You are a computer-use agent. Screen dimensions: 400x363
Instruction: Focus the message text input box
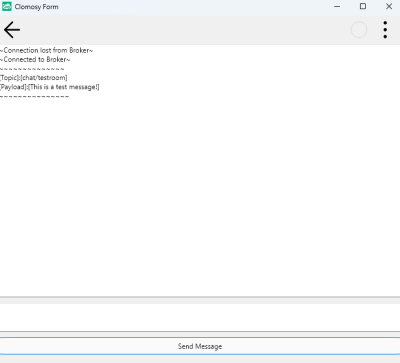[200, 317]
